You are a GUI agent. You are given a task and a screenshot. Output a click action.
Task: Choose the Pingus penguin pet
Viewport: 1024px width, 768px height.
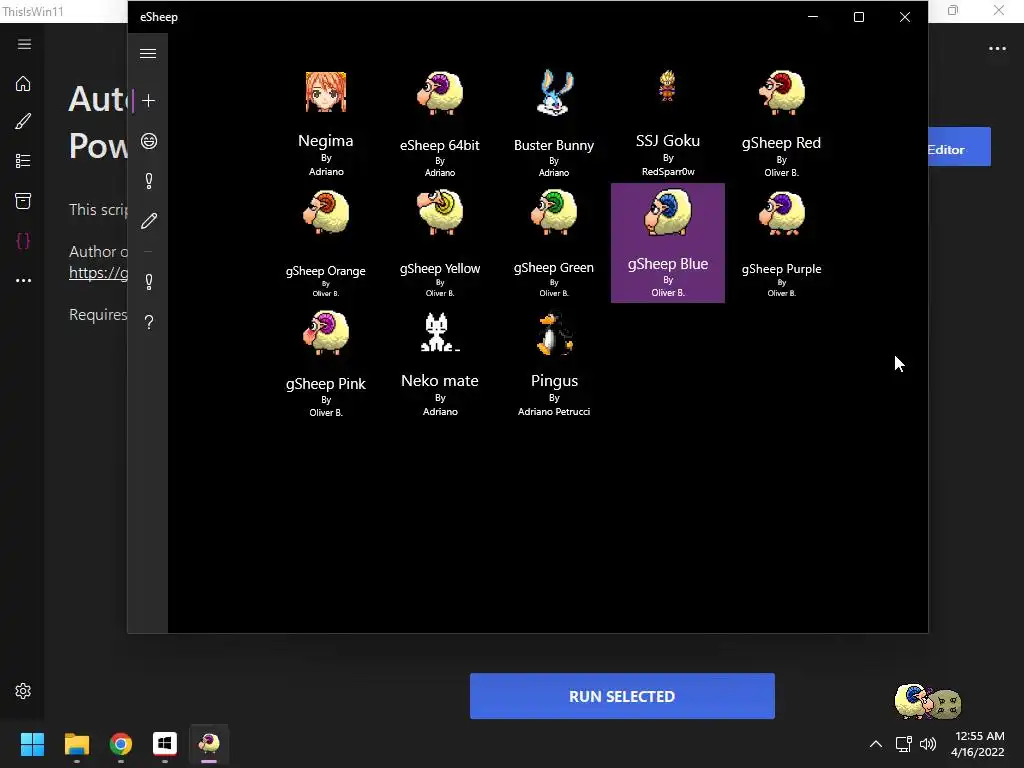click(x=554, y=363)
